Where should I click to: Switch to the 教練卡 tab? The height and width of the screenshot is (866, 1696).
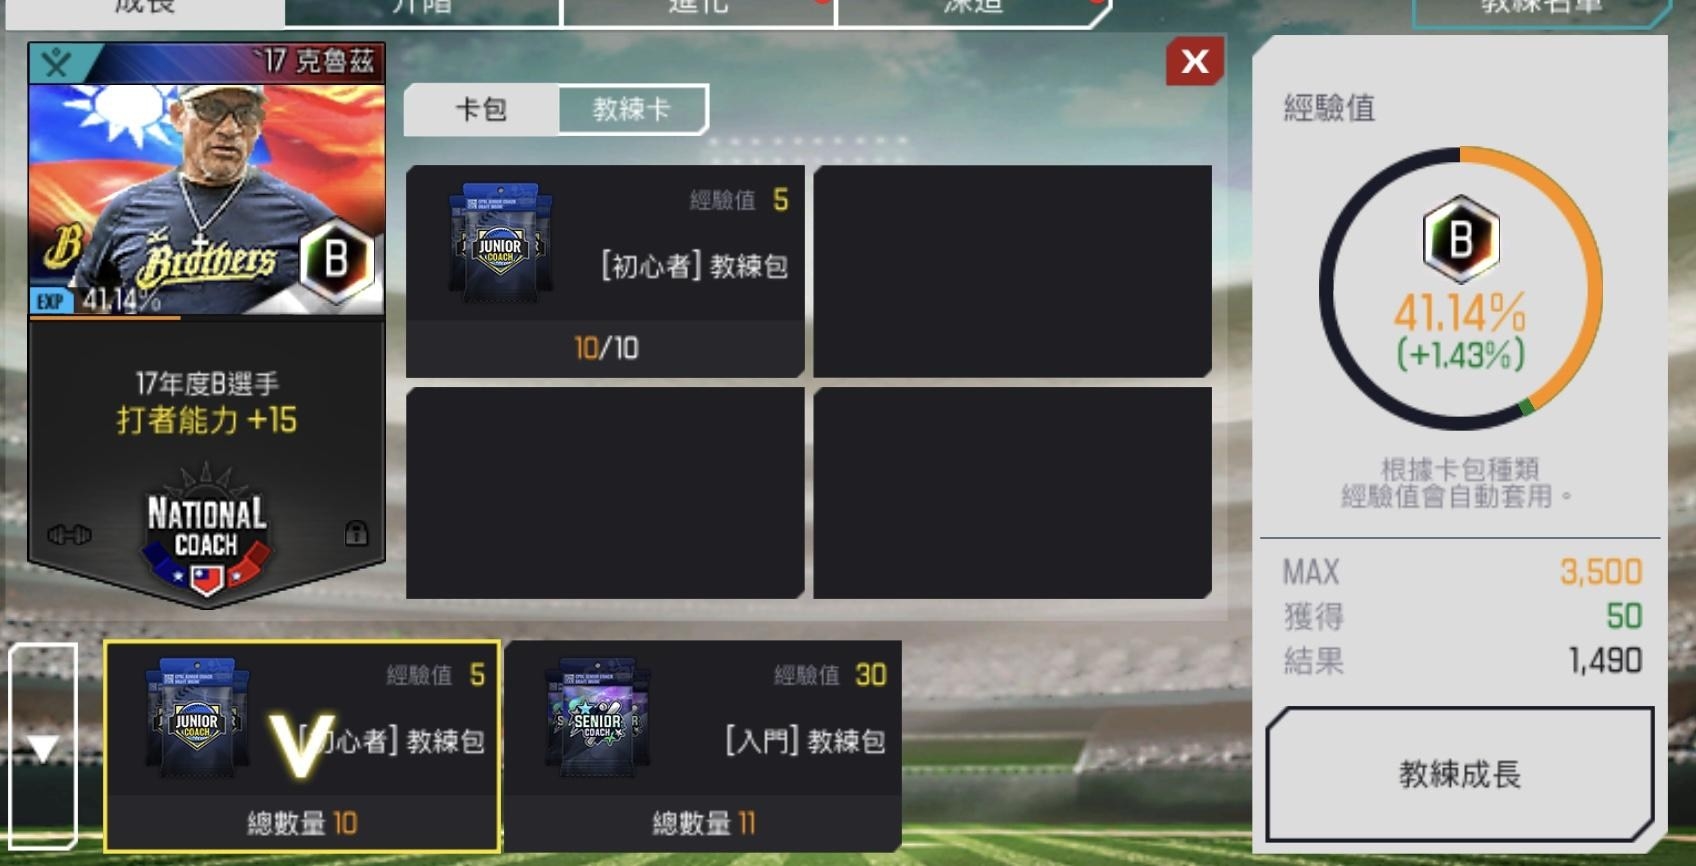coord(632,109)
